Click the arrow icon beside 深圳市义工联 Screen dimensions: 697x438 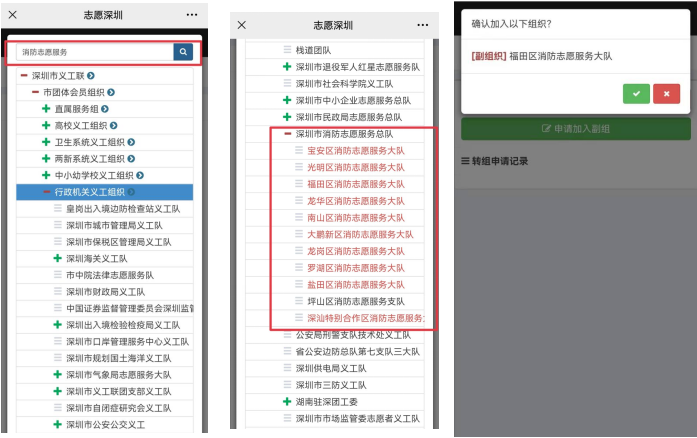tap(94, 76)
